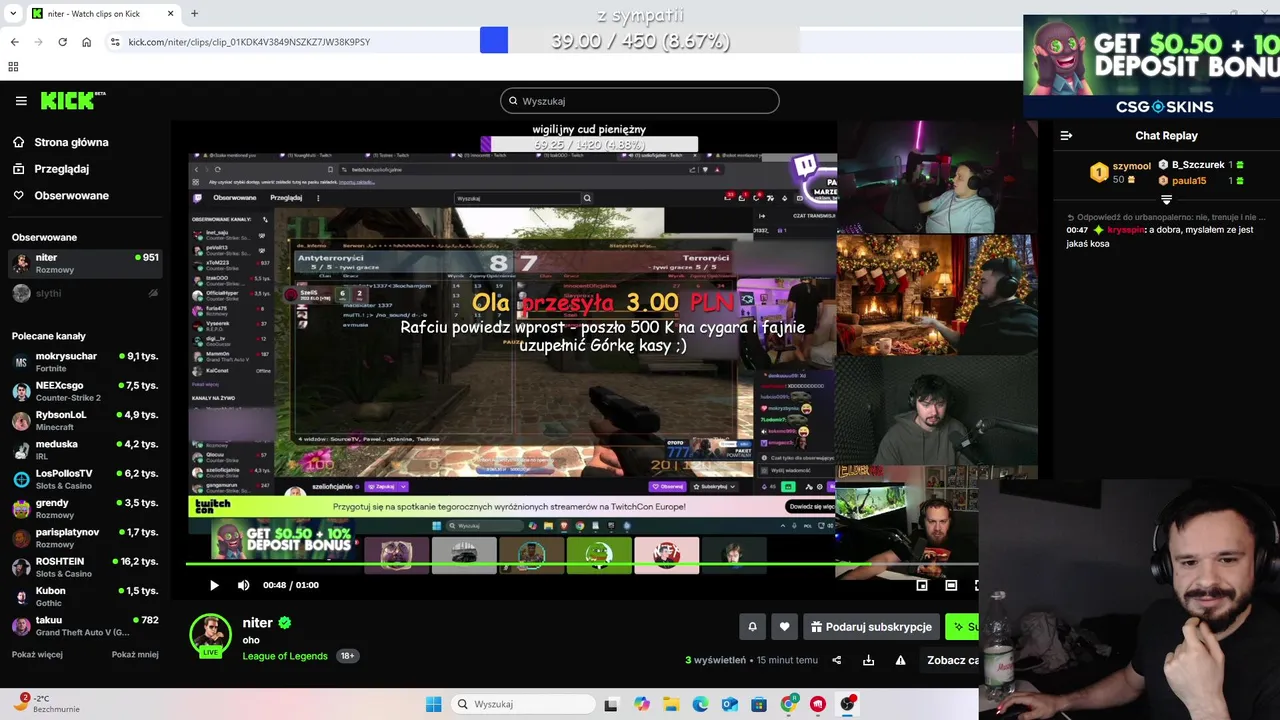Open recommended channel ROSHTEIN
The image size is (1280, 720).
point(85,567)
